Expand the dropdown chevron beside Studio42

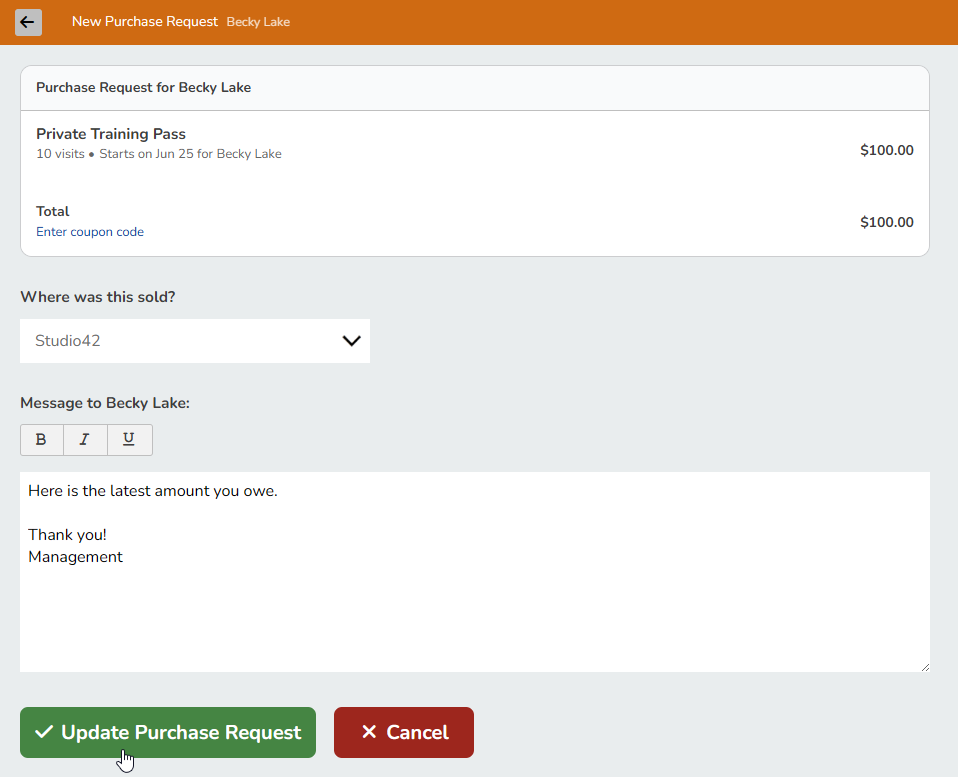pos(351,341)
